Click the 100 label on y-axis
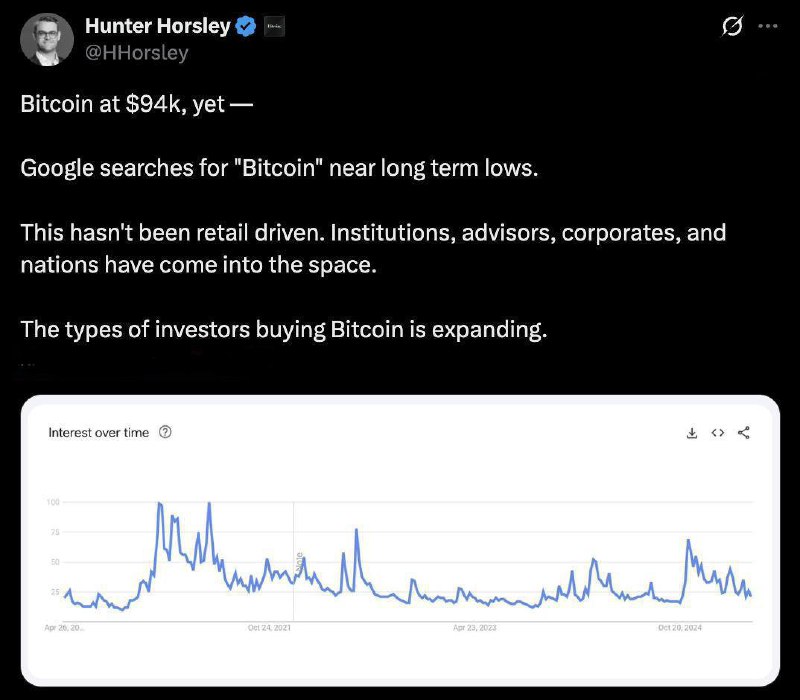Image resolution: width=800 pixels, height=700 pixels. (x=53, y=502)
